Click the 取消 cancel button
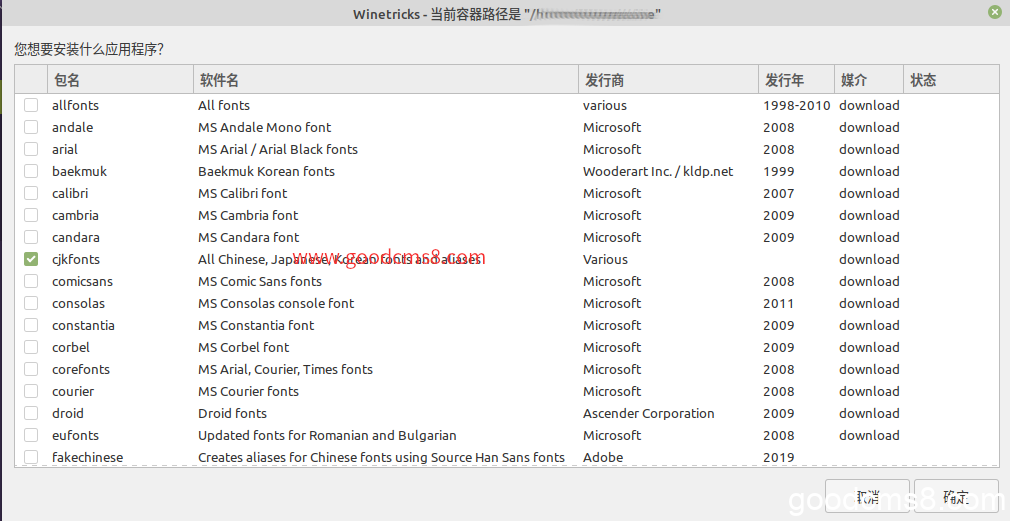The width and height of the screenshot is (1010, 521). [867, 497]
